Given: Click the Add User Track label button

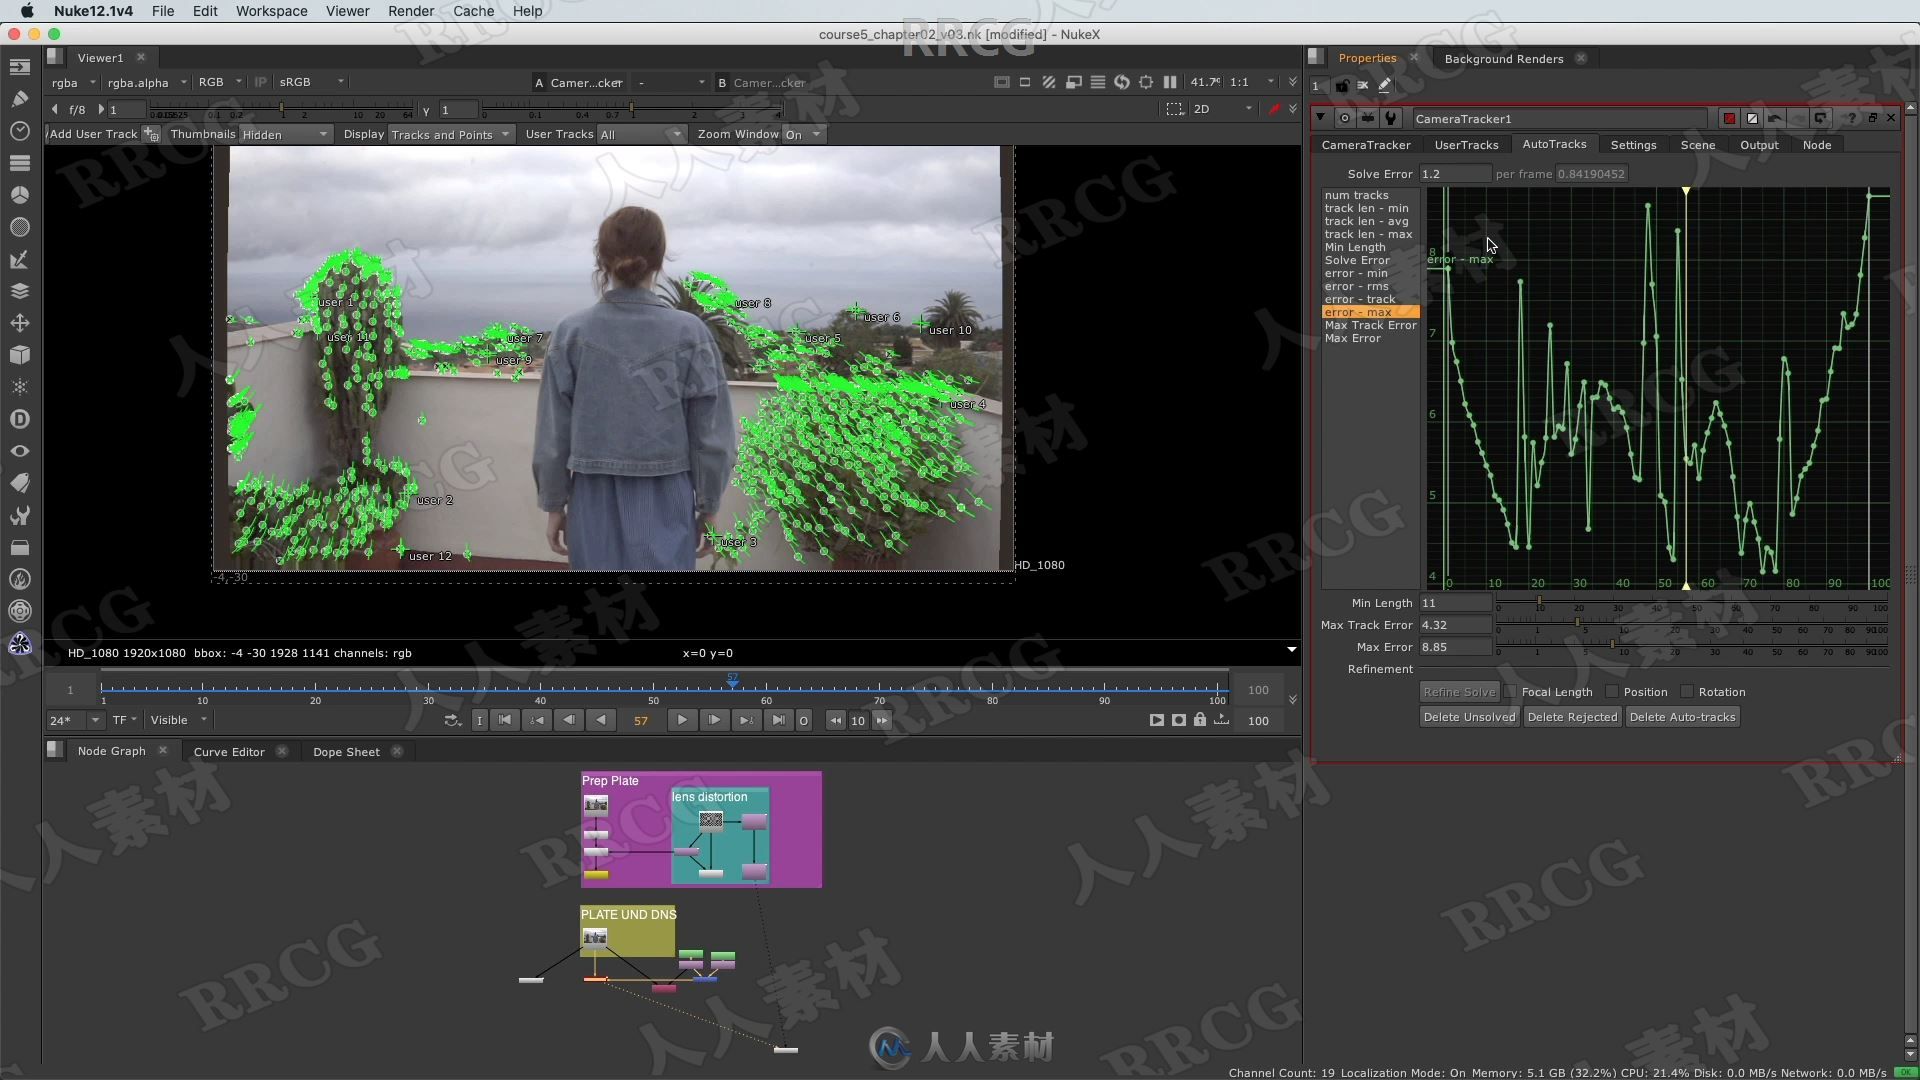Looking at the screenshot, I should pos(93,134).
